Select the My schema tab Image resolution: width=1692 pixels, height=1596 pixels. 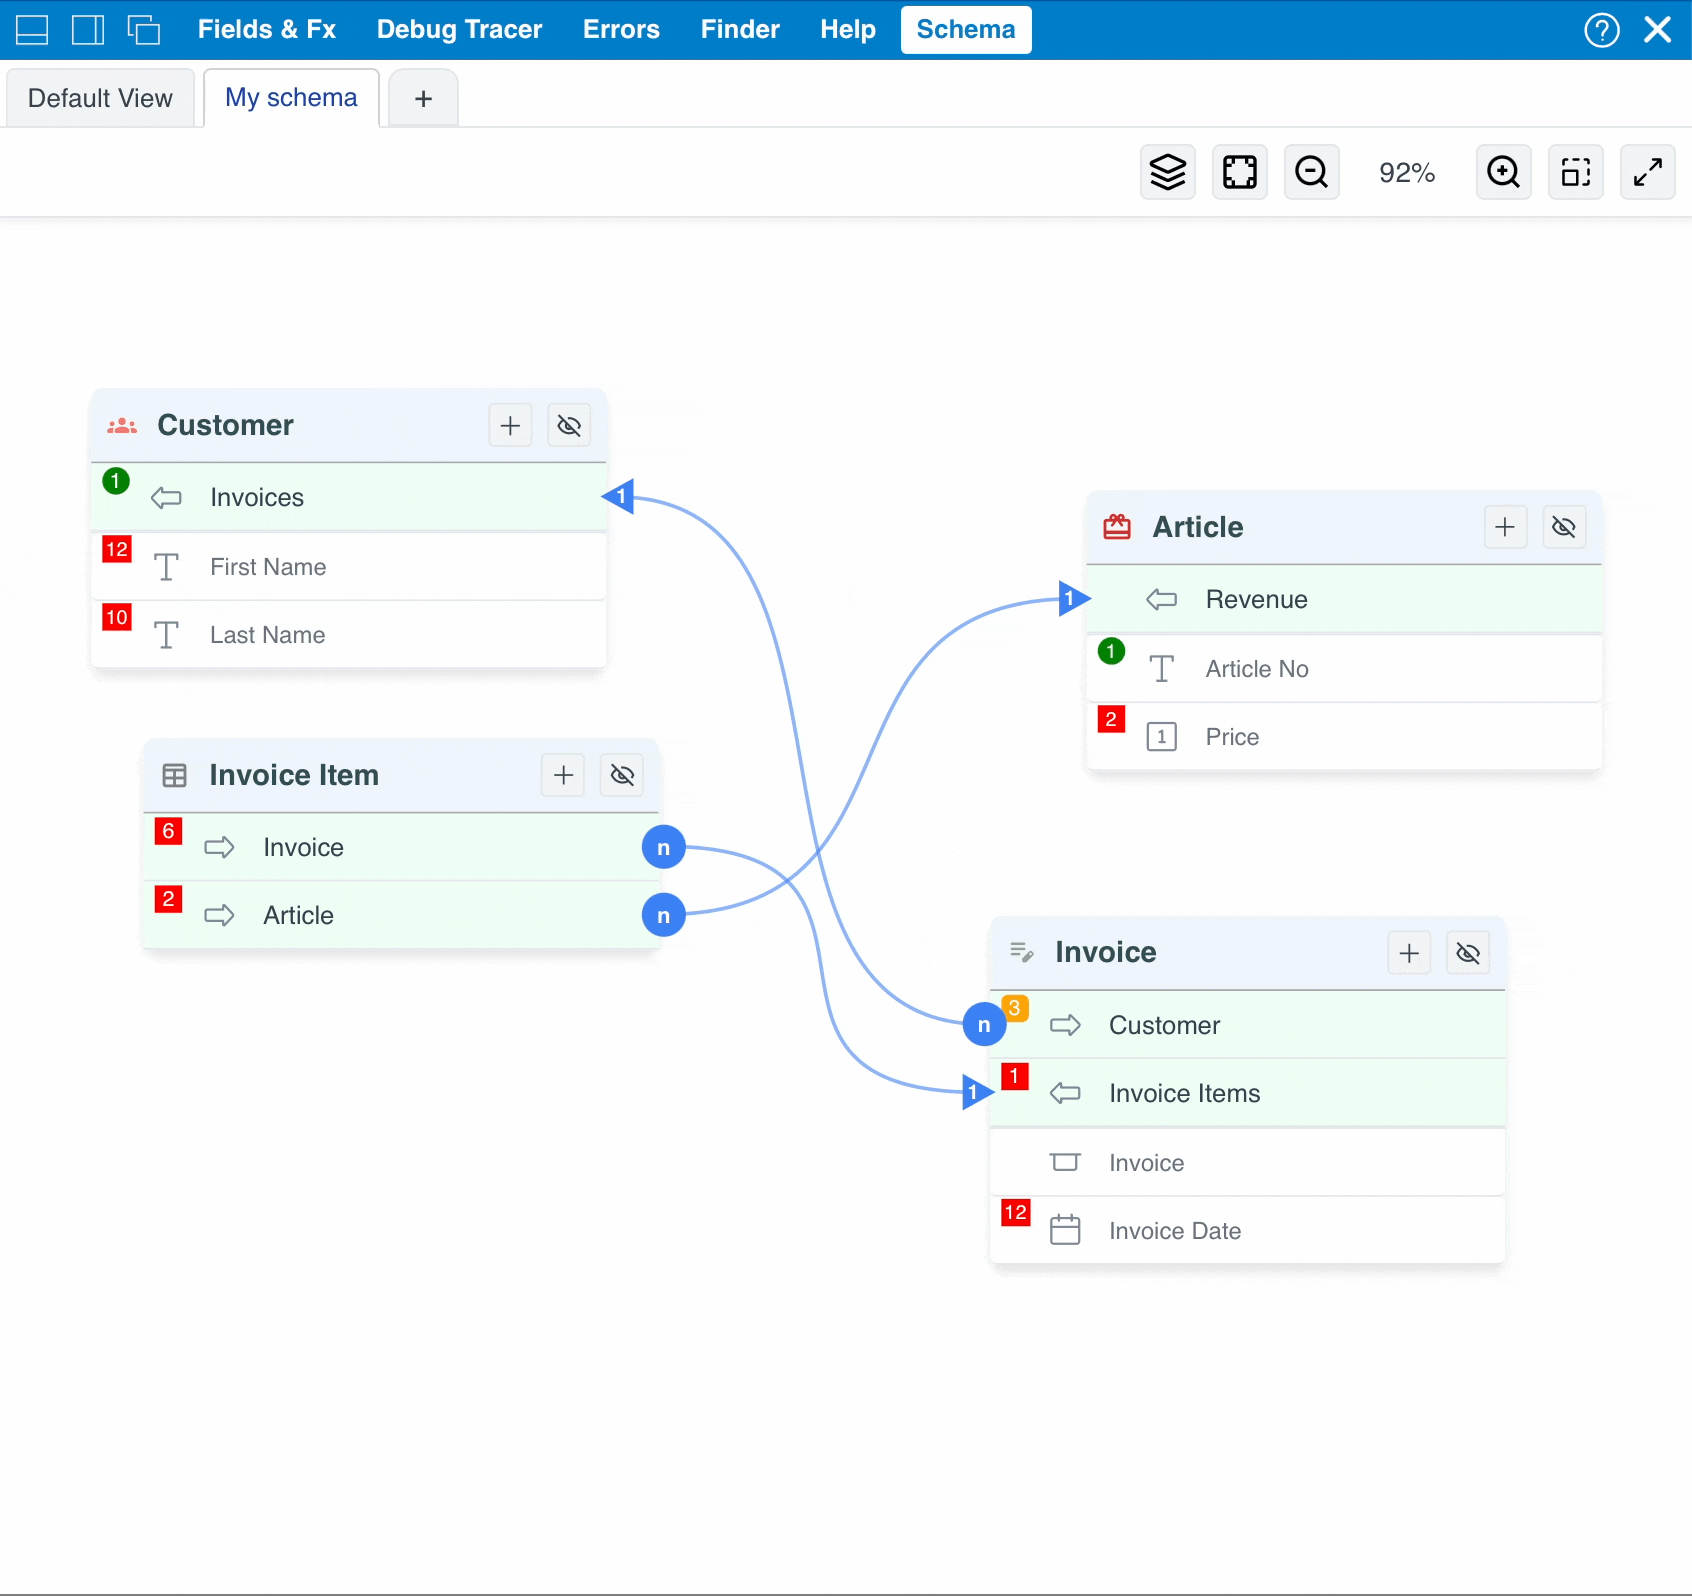point(291,98)
